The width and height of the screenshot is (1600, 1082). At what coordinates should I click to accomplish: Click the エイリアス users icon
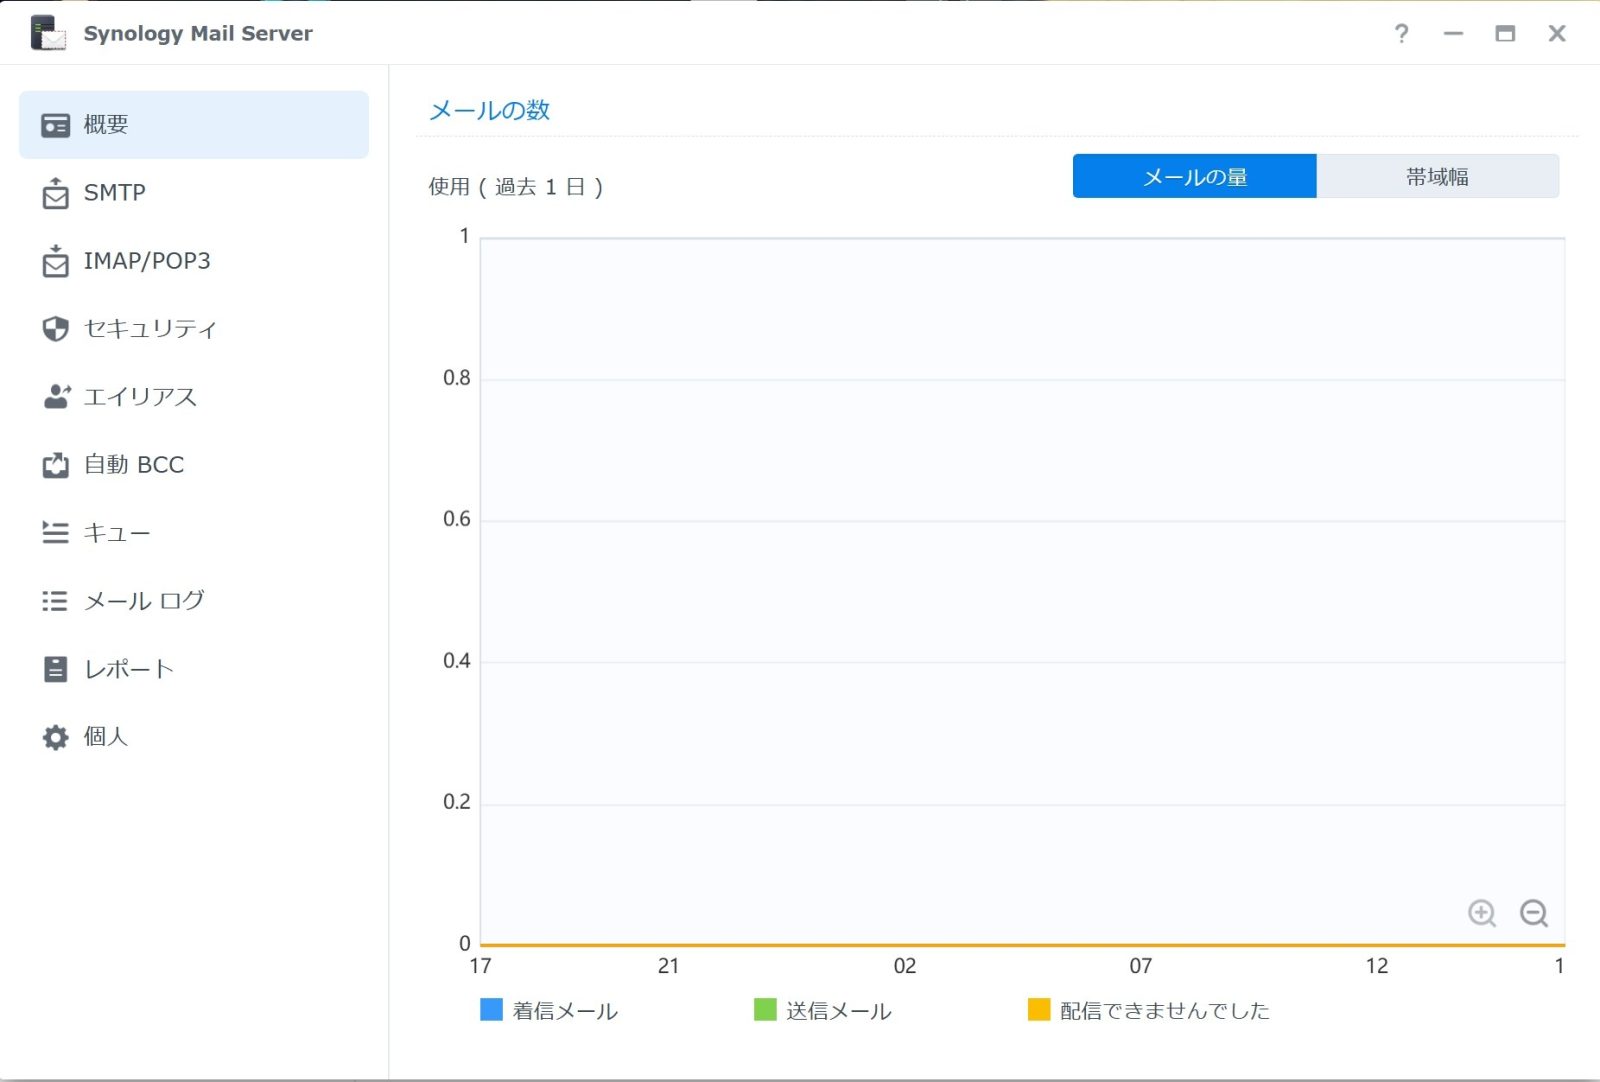(56, 397)
